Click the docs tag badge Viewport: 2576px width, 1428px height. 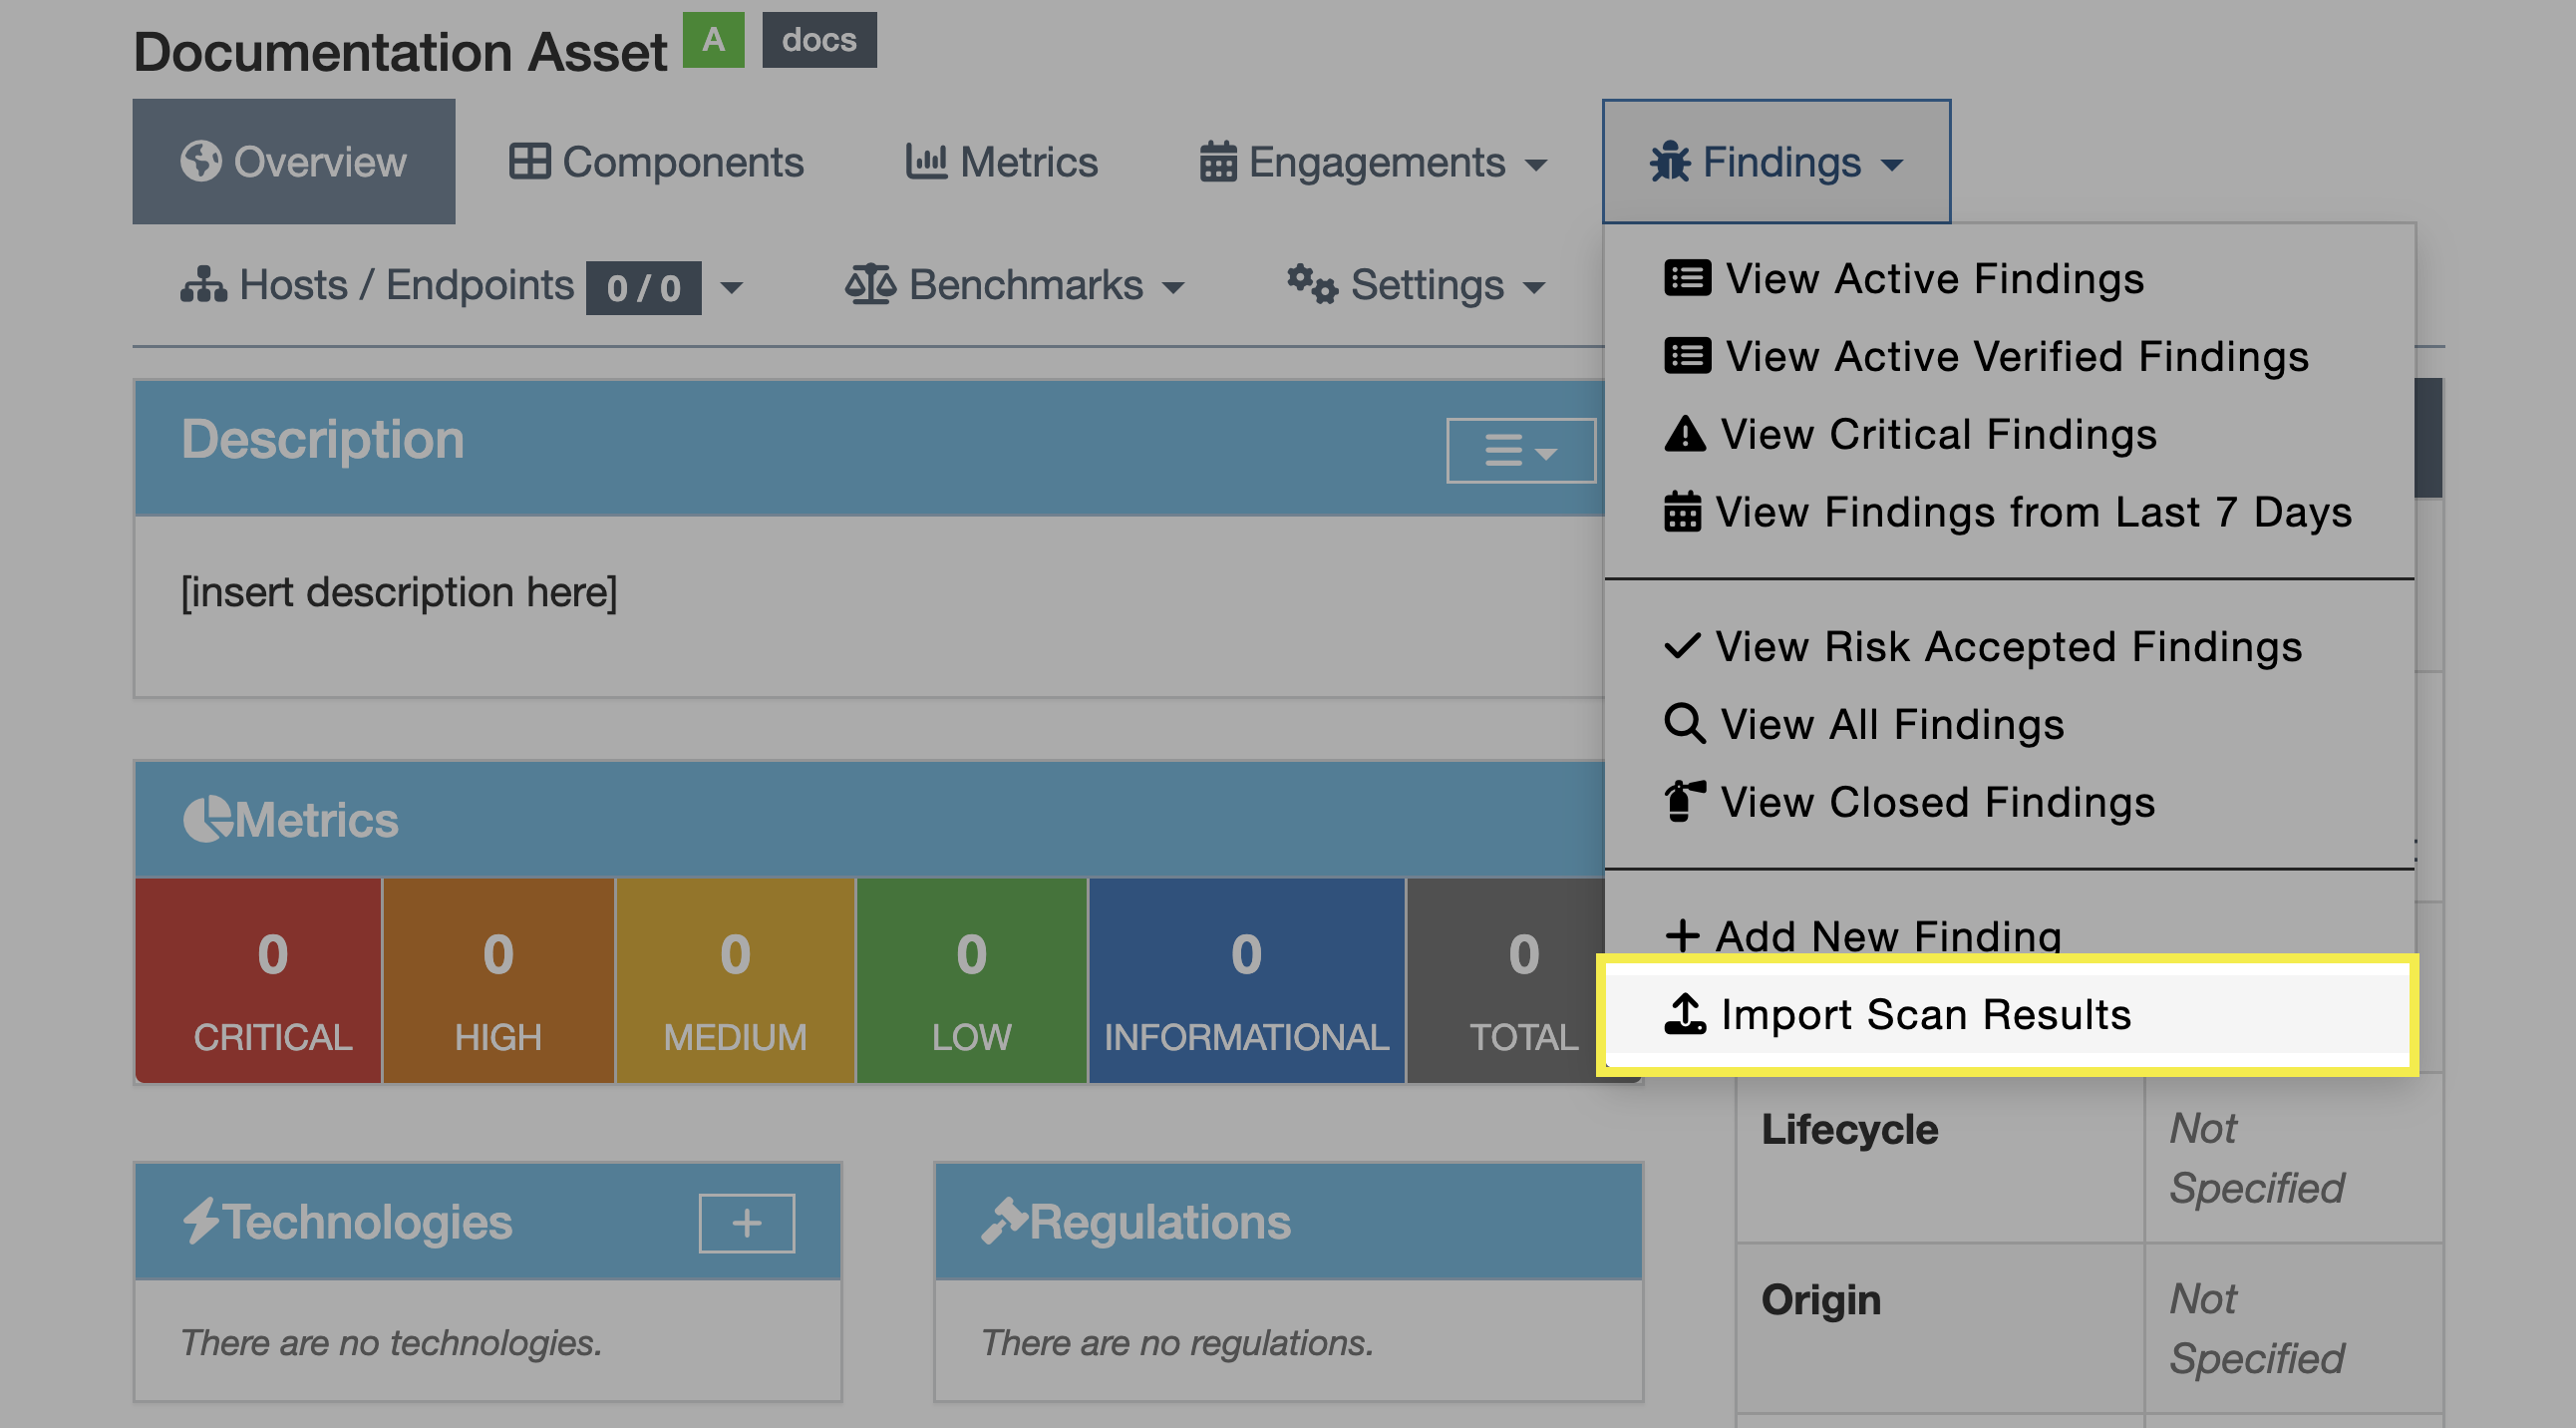[x=819, y=40]
